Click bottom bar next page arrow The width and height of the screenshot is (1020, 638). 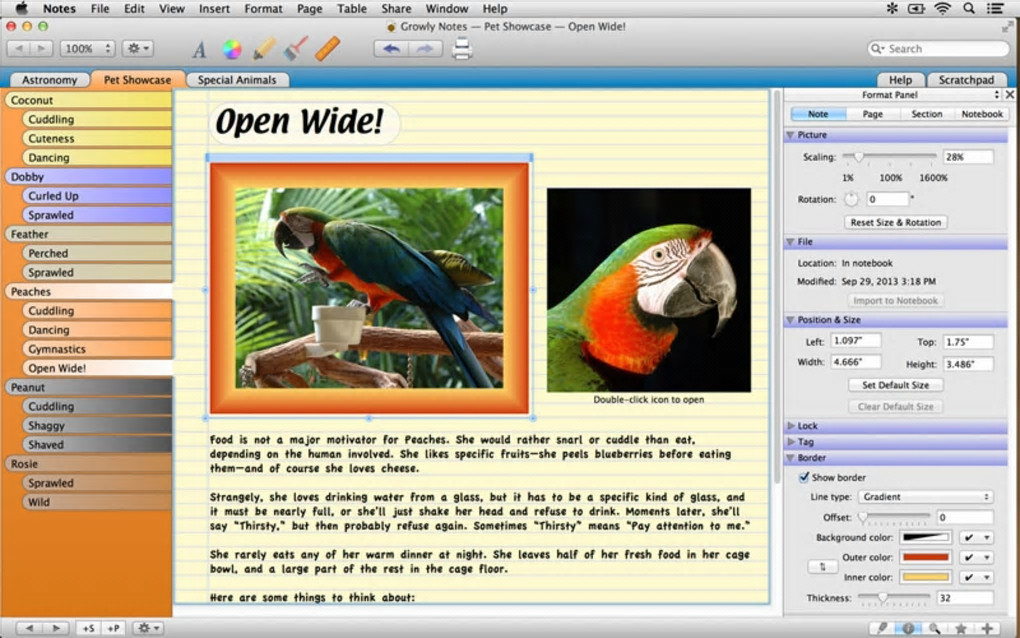[56, 628]
